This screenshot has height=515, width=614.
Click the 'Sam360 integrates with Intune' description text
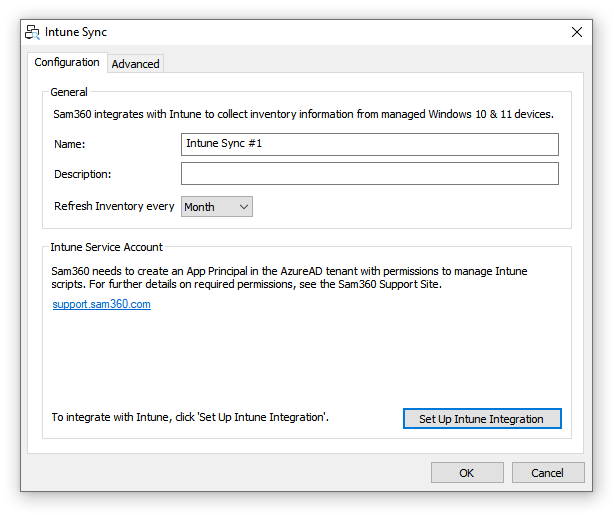point(303,114)
